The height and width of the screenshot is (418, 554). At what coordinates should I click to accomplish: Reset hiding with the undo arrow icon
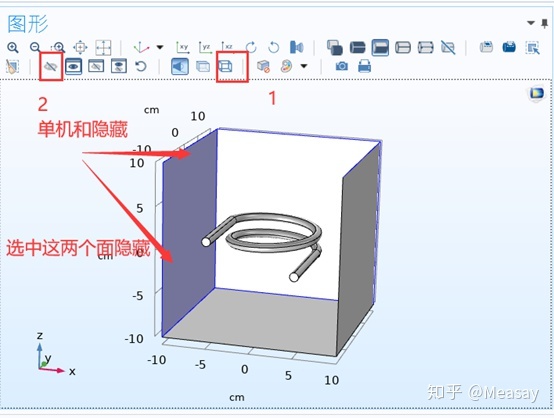click(x=141, y=66)
